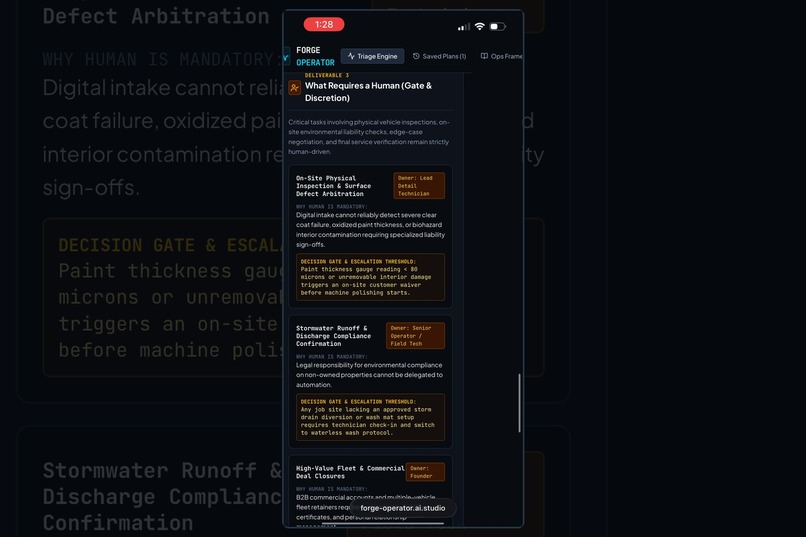This screenshot has width=806, height=537.
Task: Click the page scrollbar thumb in phone view
Action: (x=519, y=403)
